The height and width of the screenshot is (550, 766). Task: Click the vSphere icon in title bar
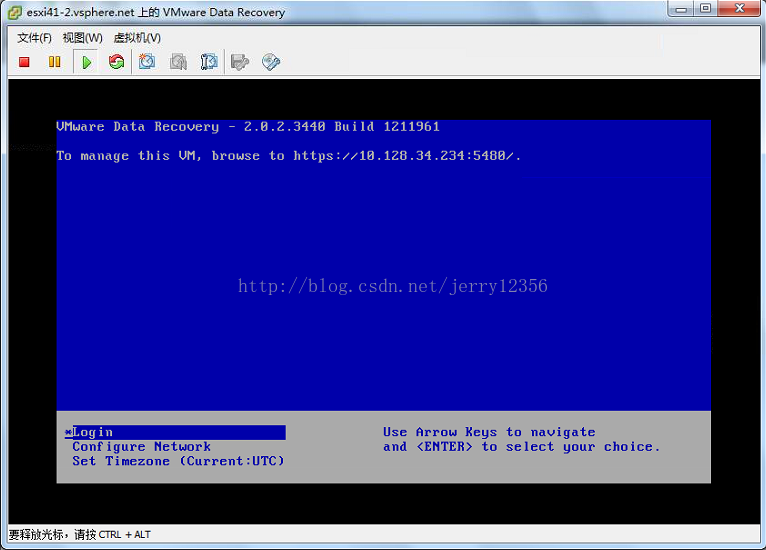pyautogui.click(x=15, y=12)
